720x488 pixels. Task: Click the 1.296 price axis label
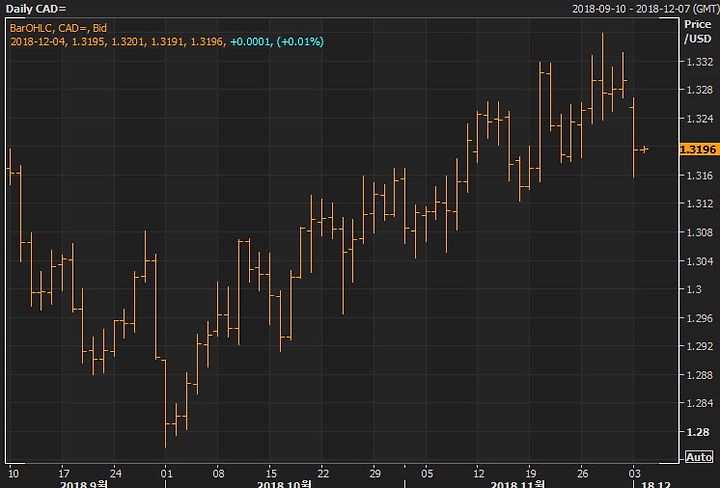pyautogui.click(x=700, y=318)
